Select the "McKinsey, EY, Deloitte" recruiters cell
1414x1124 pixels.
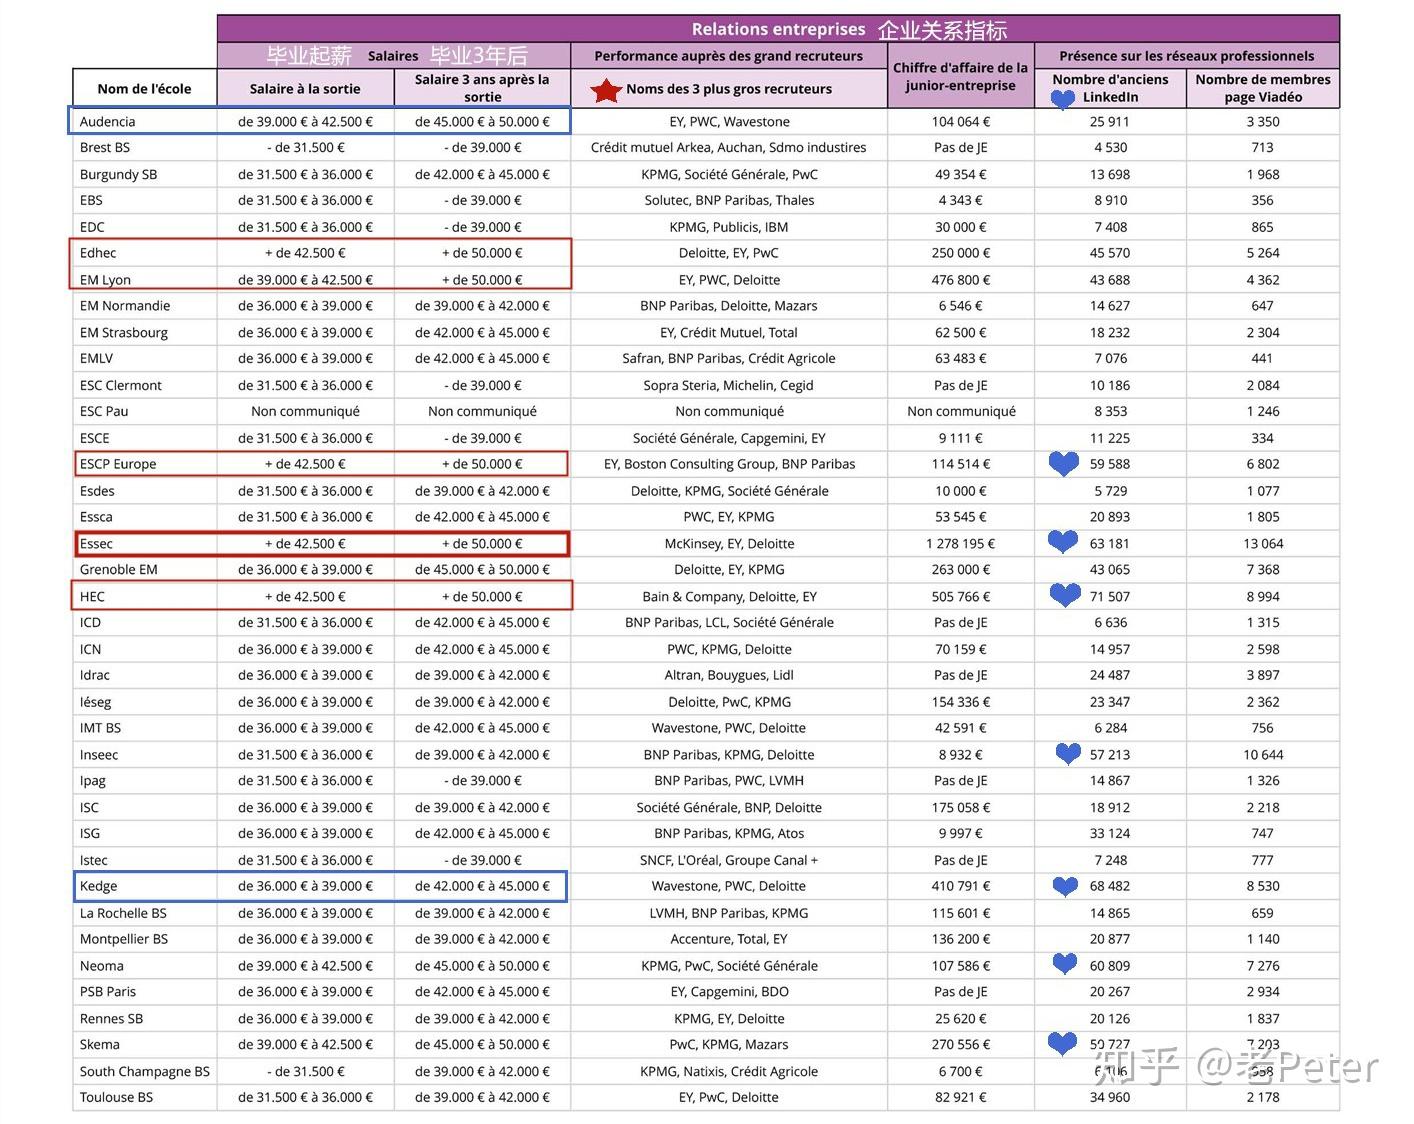[x=729, y=544]
